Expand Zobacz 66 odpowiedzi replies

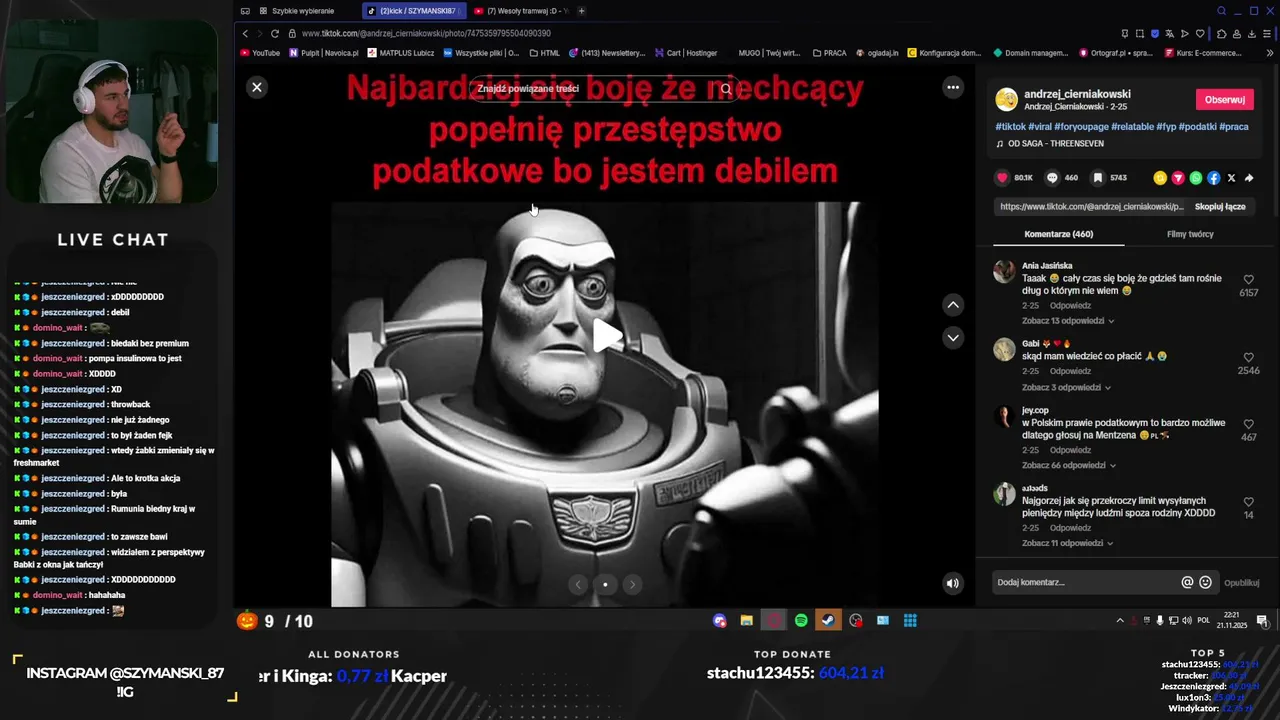[1068, 465]
